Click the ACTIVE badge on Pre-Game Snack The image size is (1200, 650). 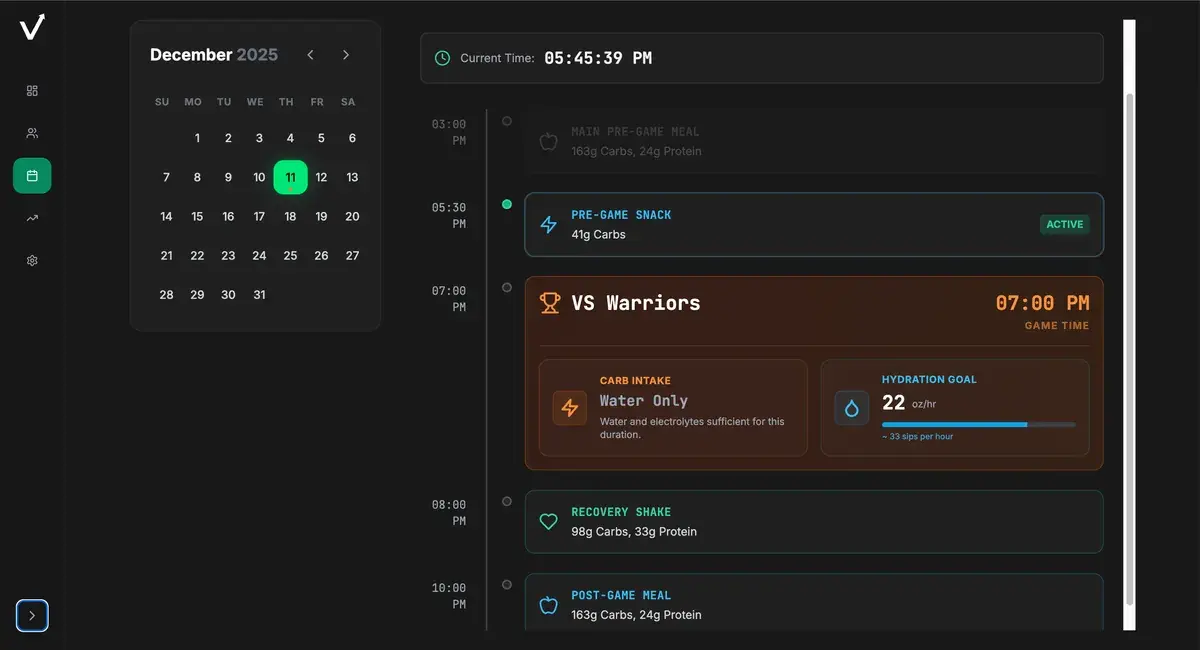point(1064,225)
